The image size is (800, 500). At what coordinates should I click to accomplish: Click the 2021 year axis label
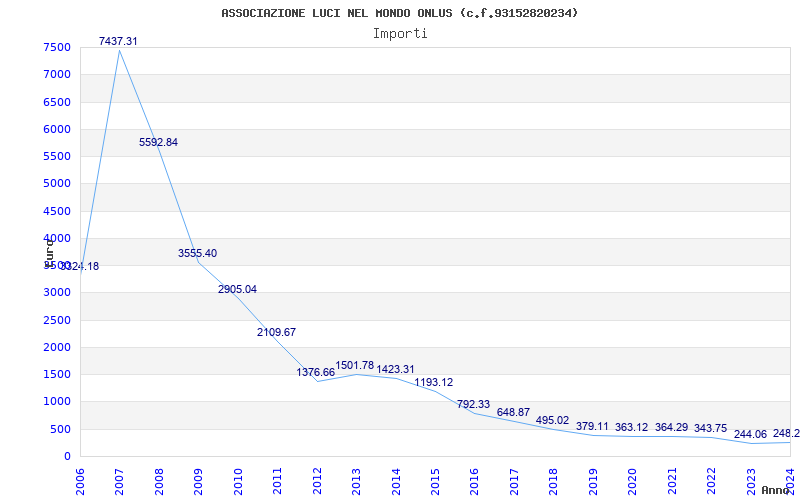coord(672,481)
